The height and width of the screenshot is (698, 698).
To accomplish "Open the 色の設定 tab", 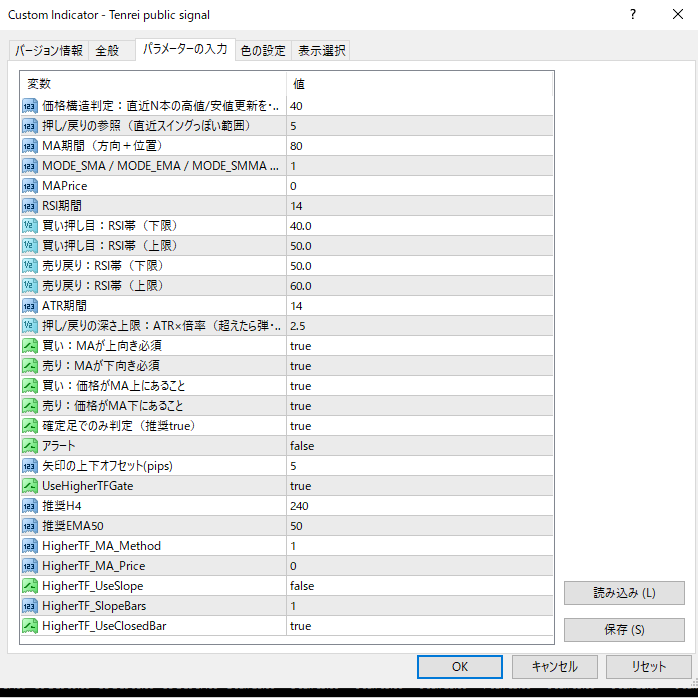I will point(263,50).
